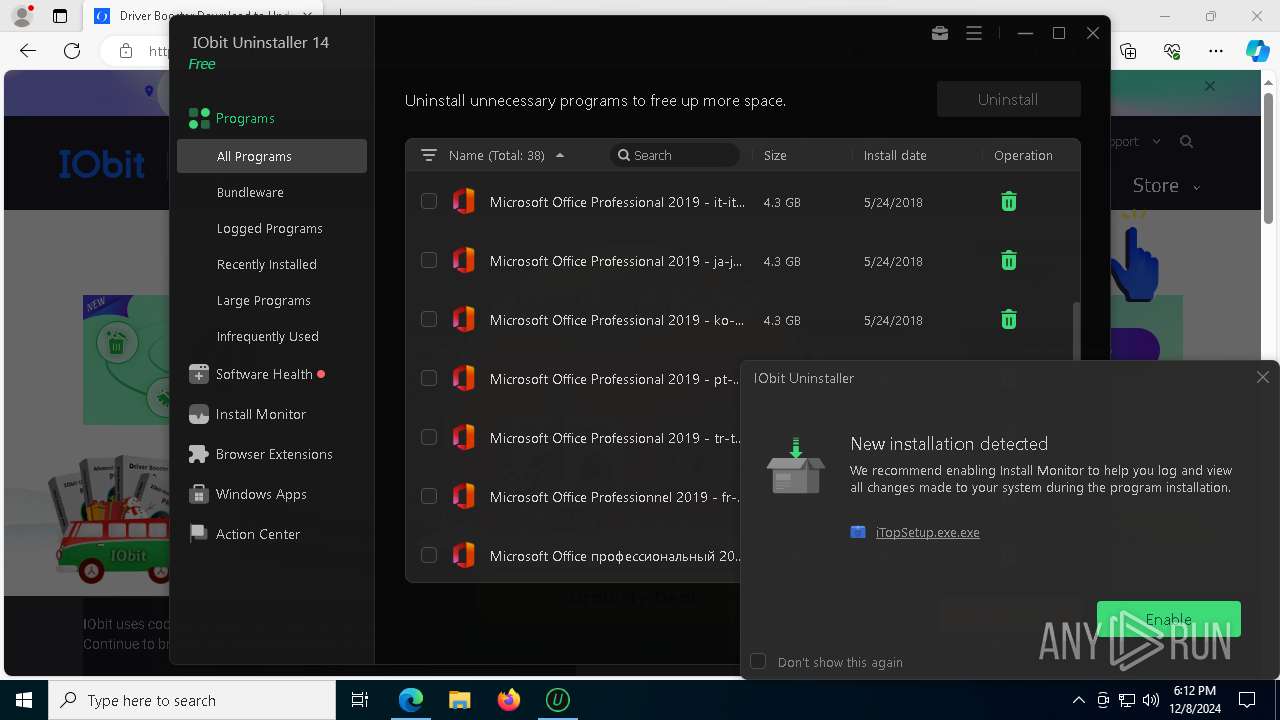Click the Edge Copilot icon
The height and width of the screenshot is (720, 1280).
coord(1257,51)
